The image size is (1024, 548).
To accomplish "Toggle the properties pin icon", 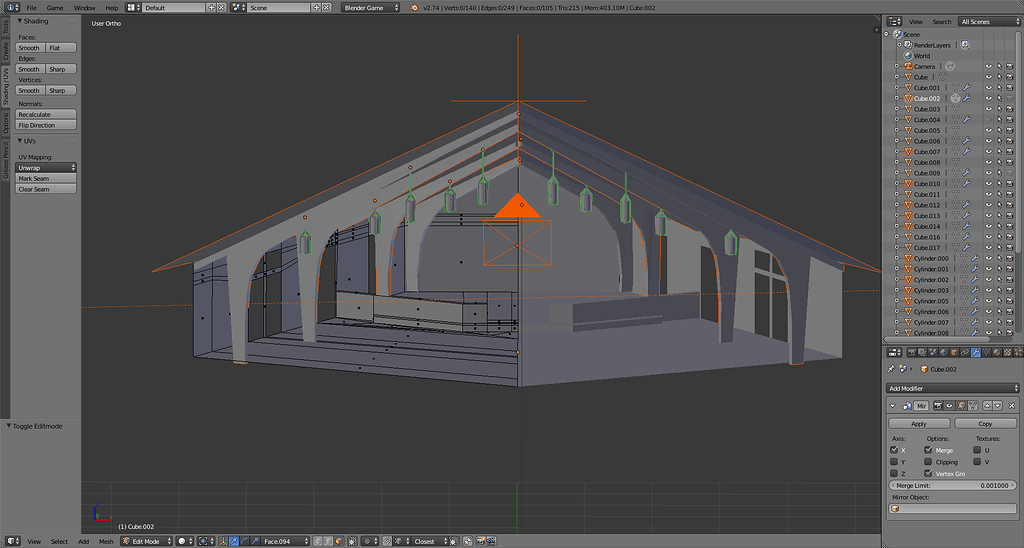I will [891, 368].
